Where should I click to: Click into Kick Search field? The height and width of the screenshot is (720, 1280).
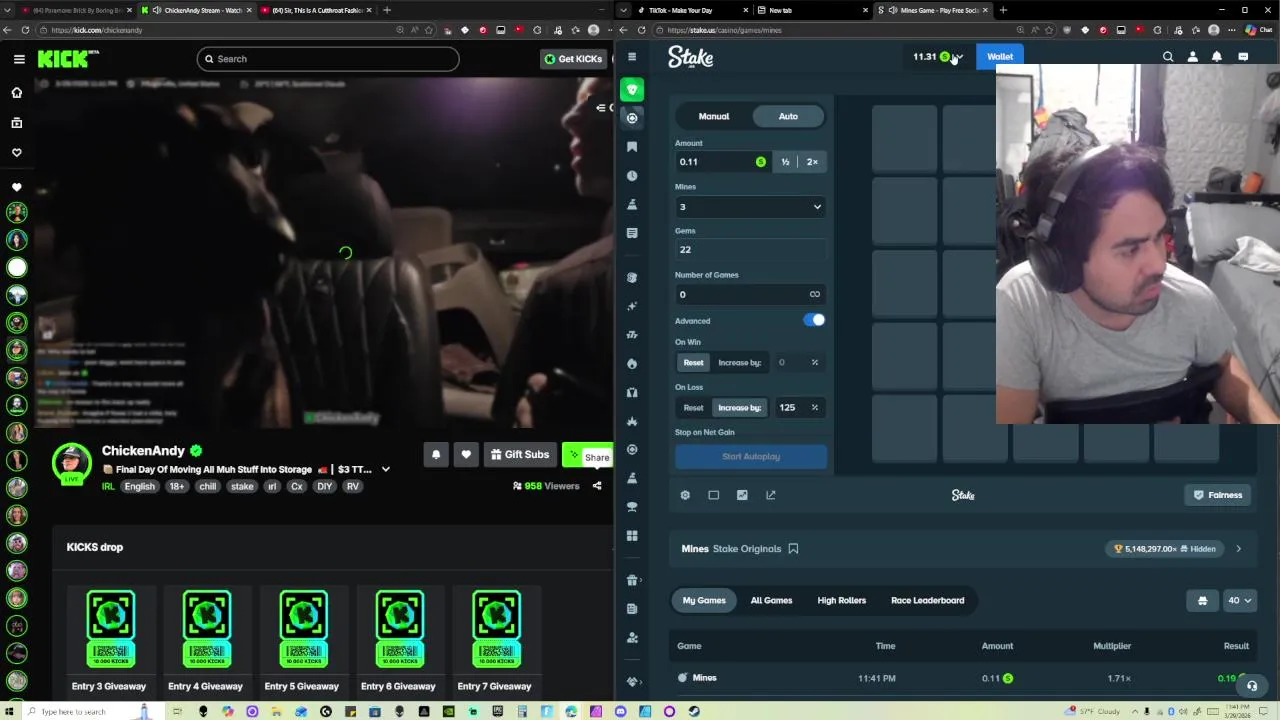click(x=328, y=59)
